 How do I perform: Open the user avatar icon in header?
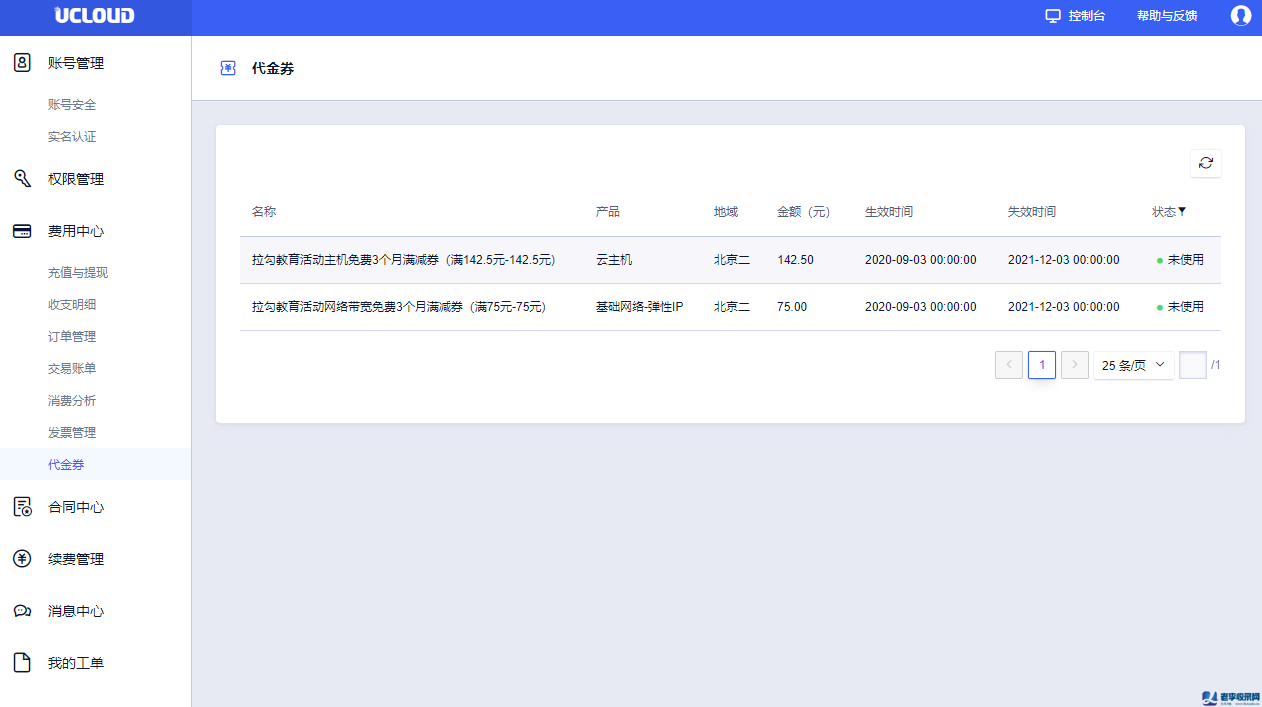click(x=1240, y=16)
